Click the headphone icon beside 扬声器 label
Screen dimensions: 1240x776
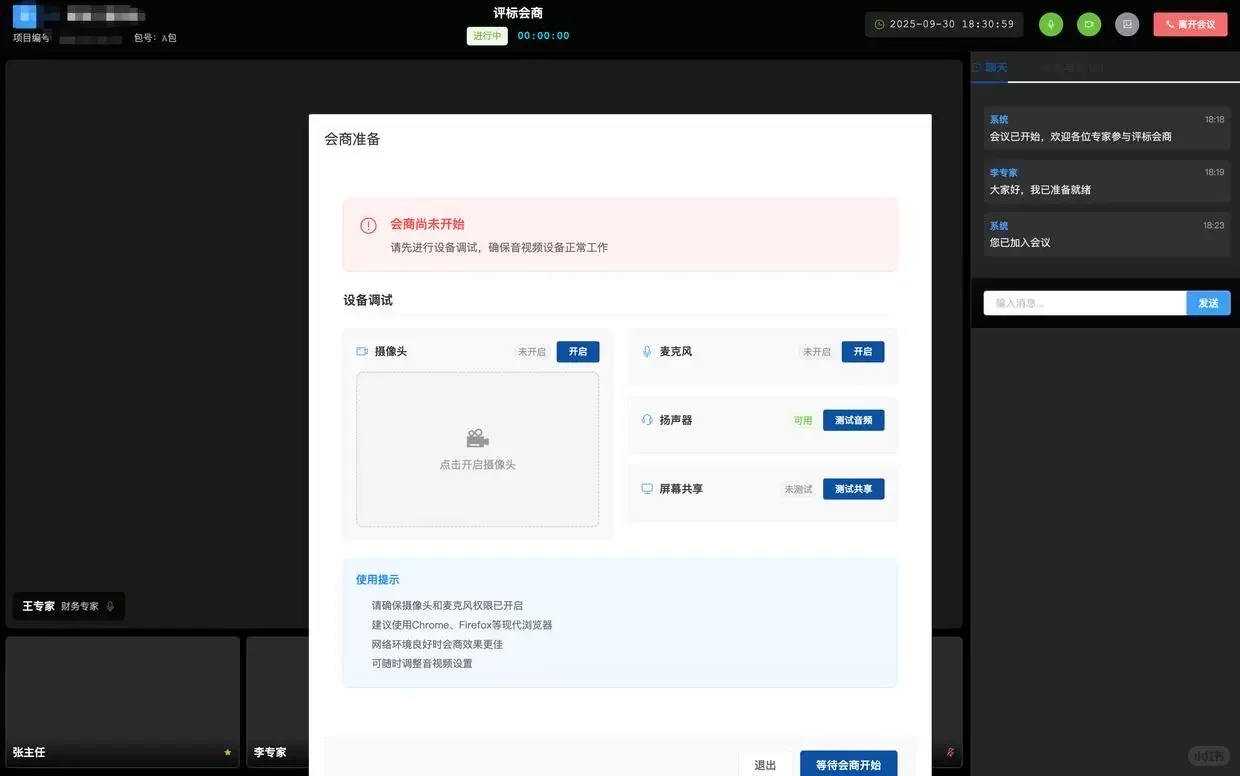[646, 420]
